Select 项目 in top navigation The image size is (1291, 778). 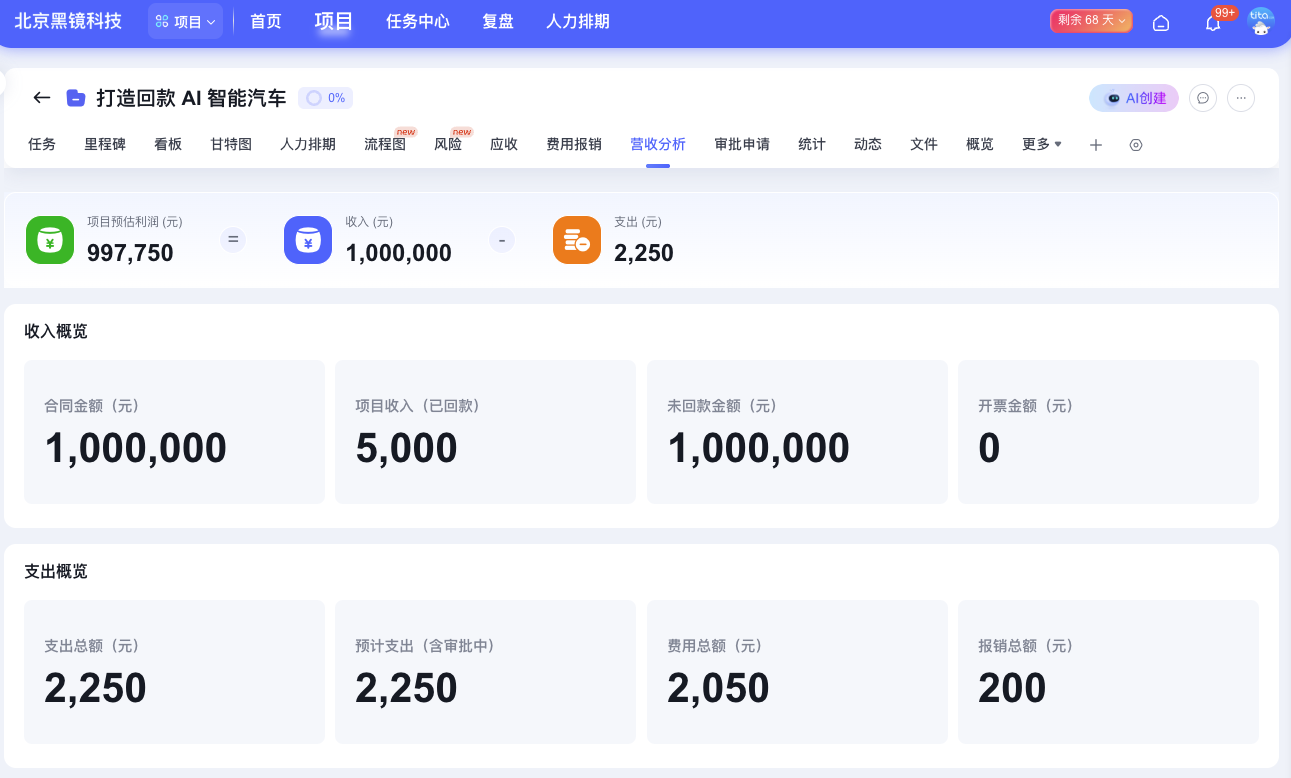[x=334, y=21]
